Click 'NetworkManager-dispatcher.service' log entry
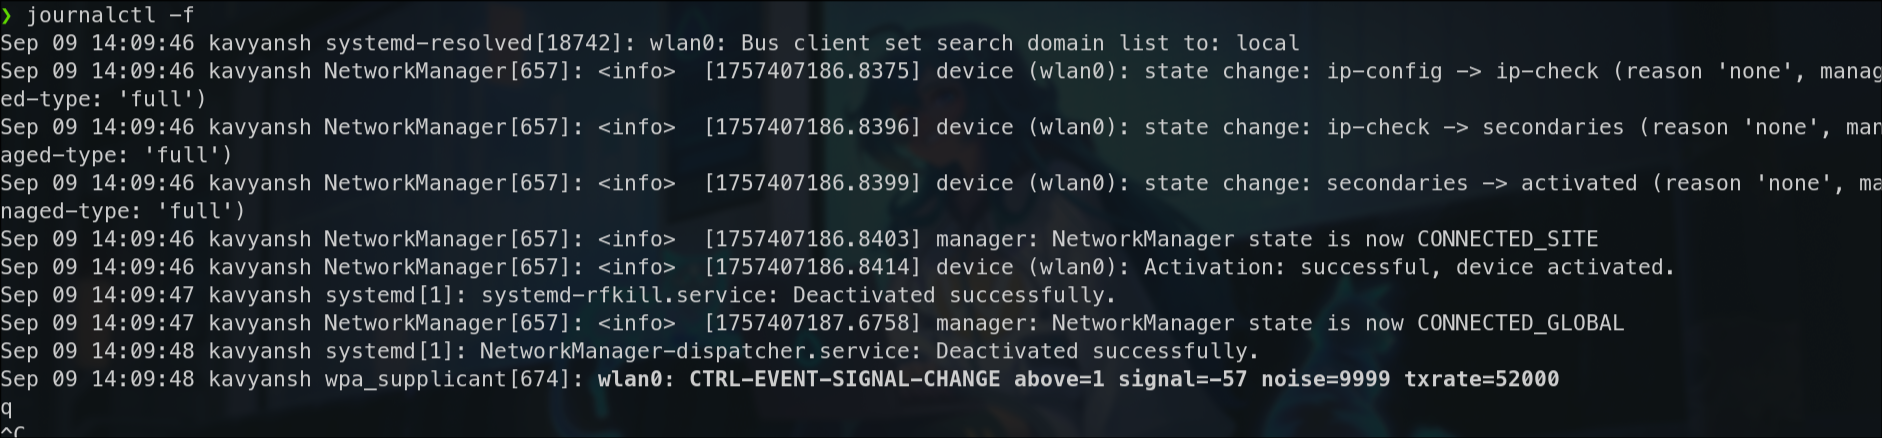The height and width of the screenshot is (438, 1882). [694, 352]
